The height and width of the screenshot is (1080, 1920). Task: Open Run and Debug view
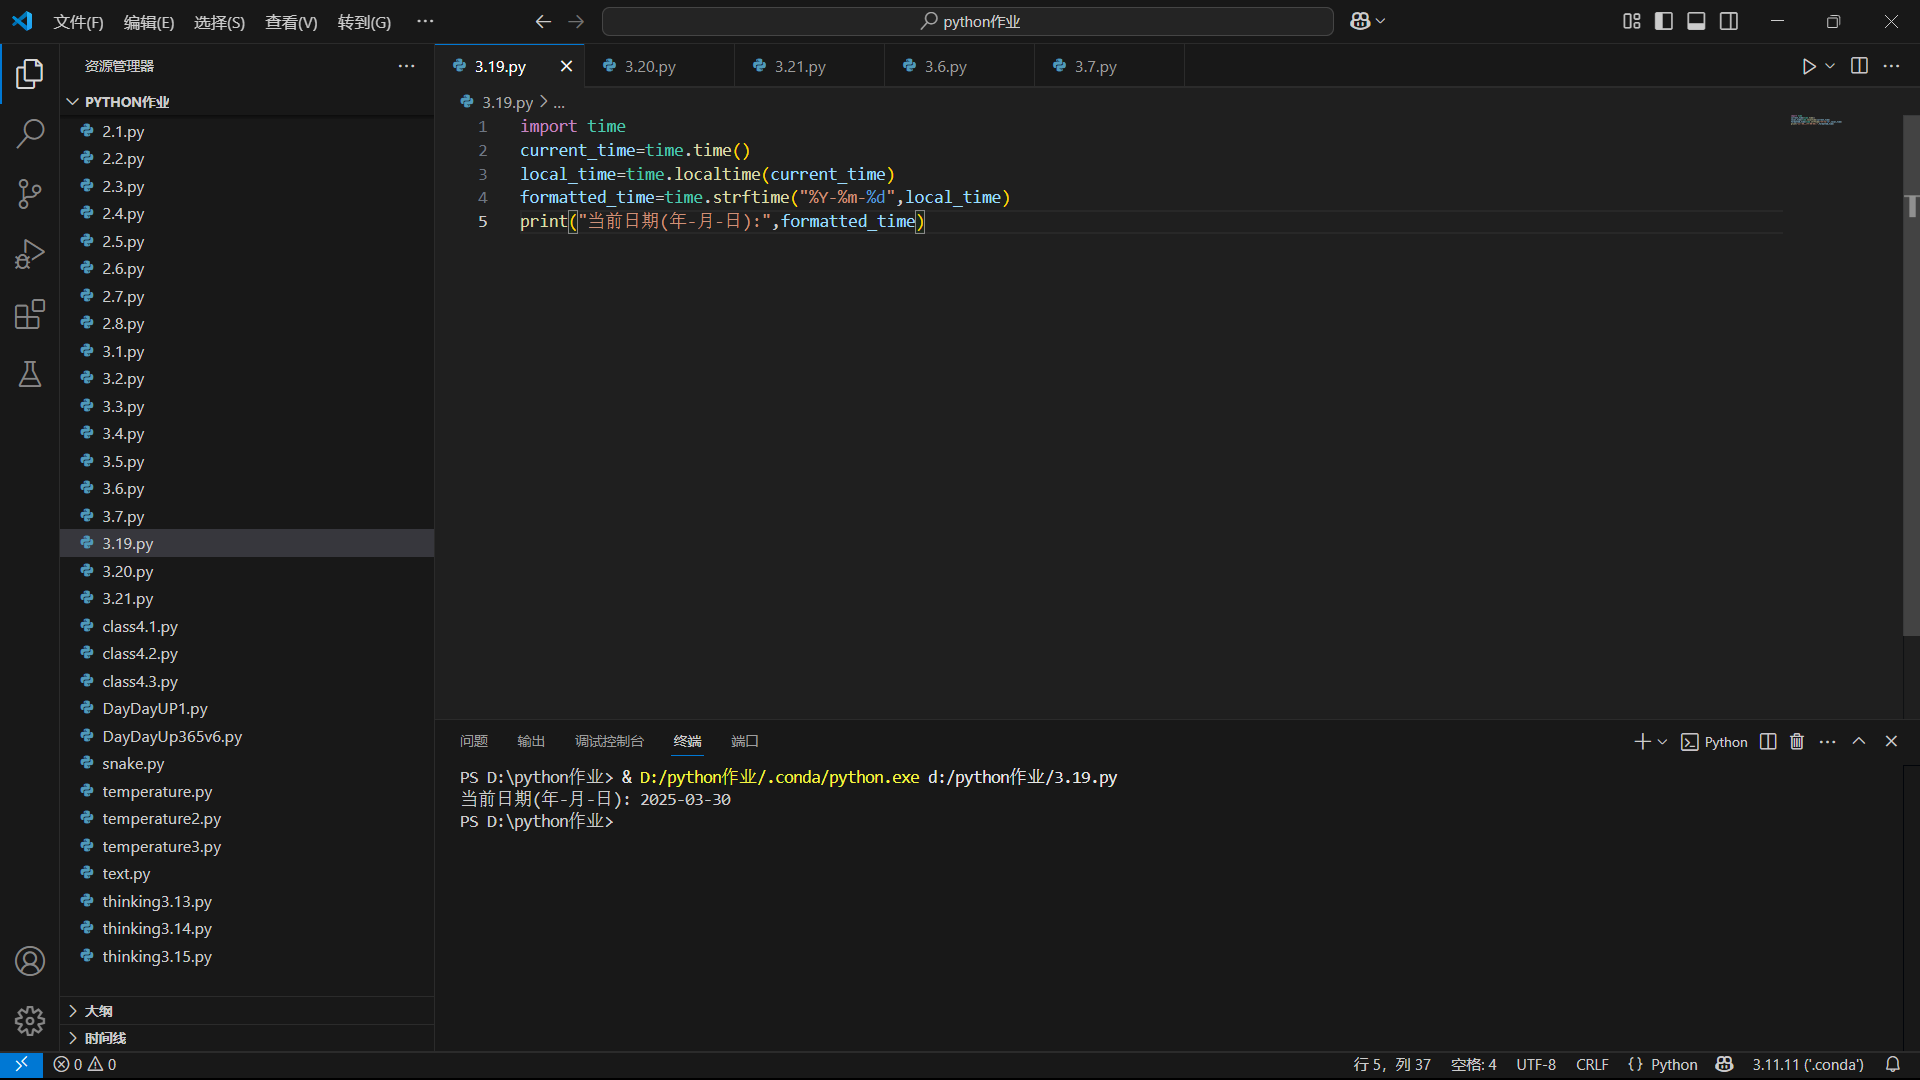(x=30, y=254)
